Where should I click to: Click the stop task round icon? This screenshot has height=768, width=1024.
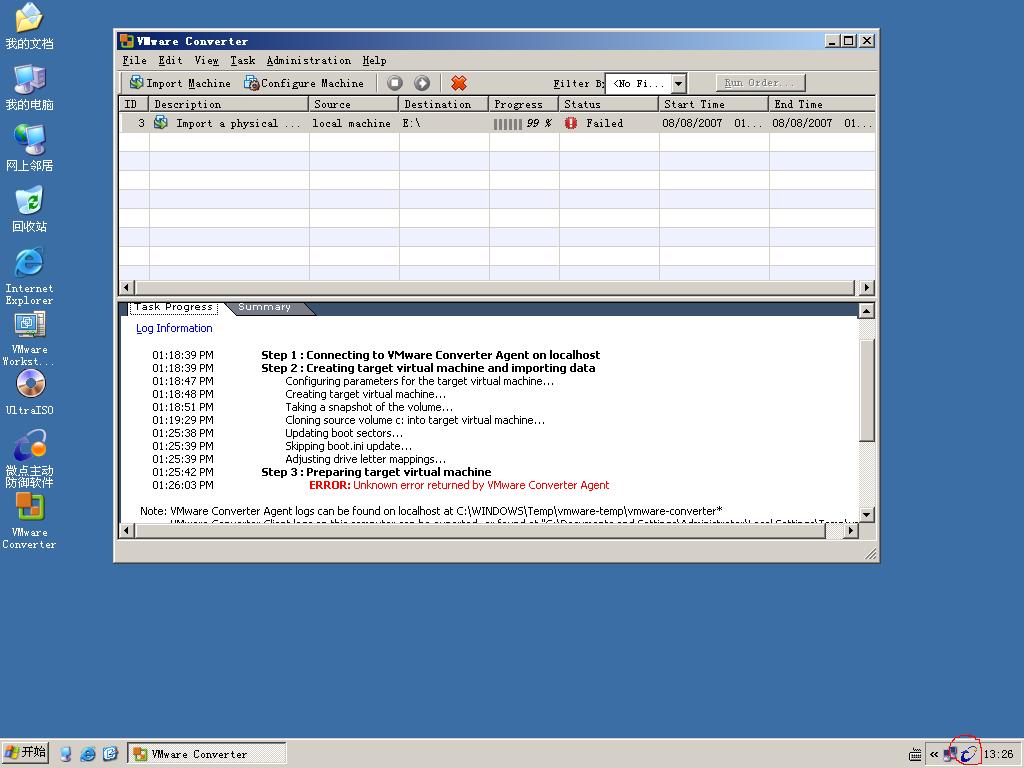(394, 83)
